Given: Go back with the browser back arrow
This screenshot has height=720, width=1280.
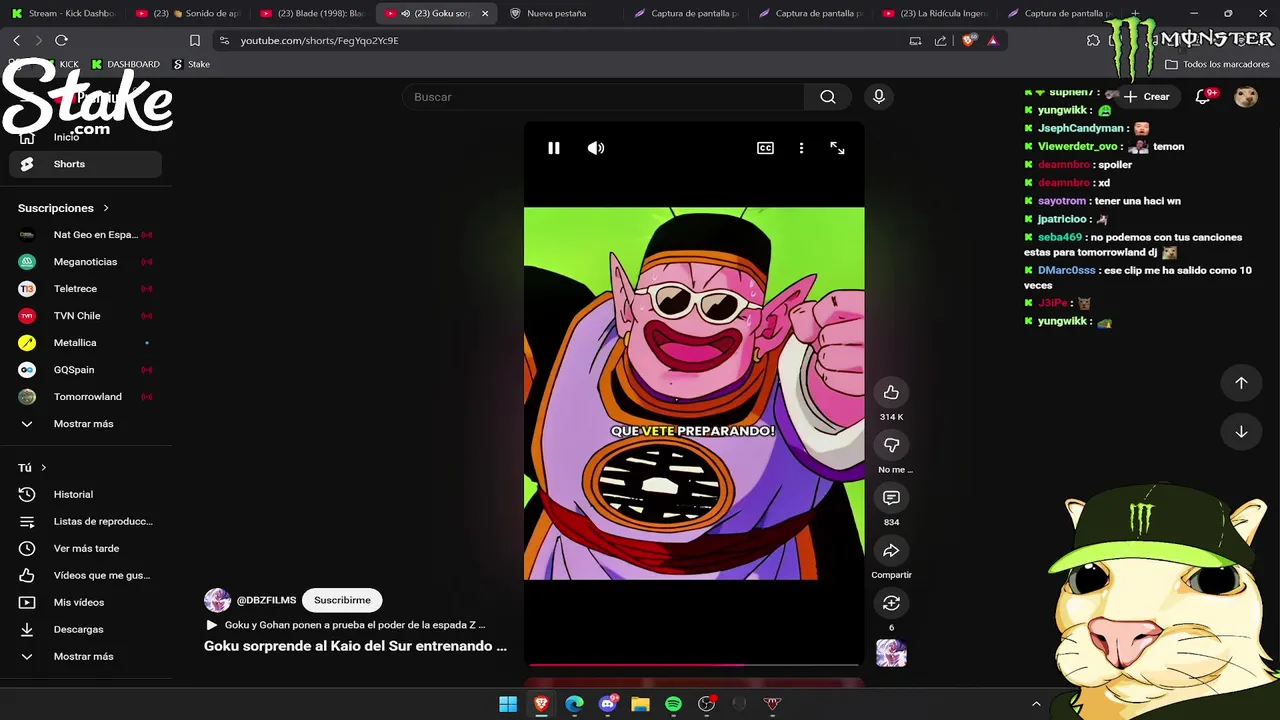Looking at the screenshot, I should pyautogui.click(x=16, y=40).
